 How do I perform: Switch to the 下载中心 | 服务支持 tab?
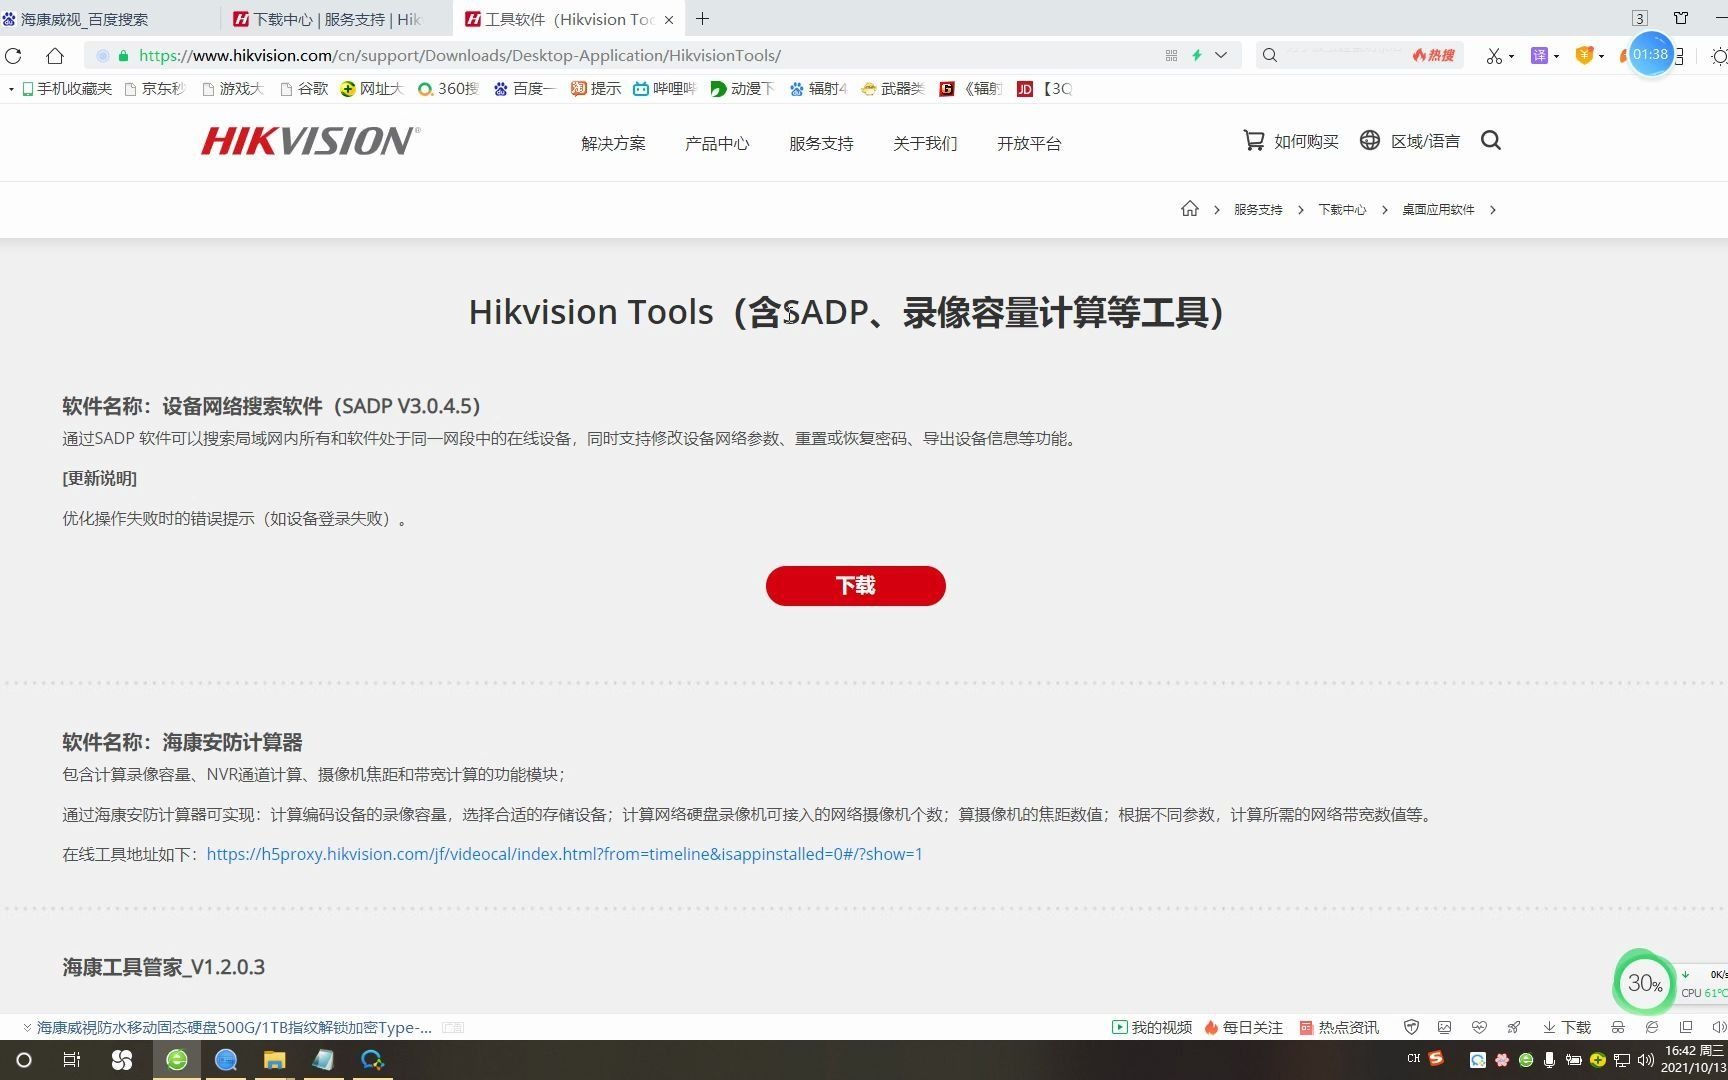coord(337,19)
